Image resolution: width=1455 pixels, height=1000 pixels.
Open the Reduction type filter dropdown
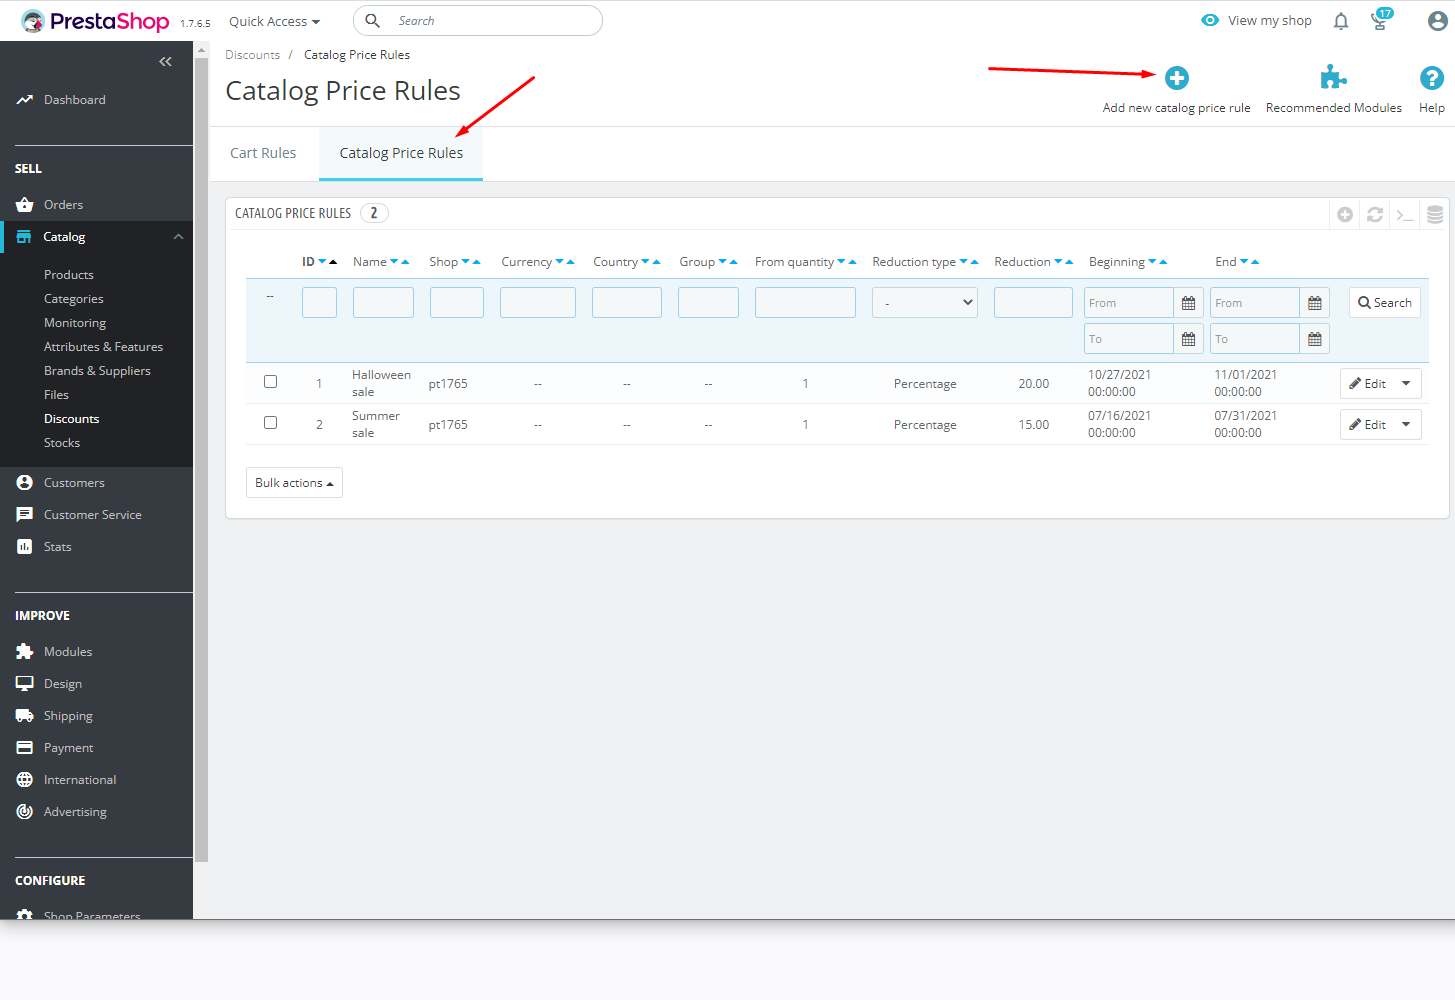pos(925,303)
